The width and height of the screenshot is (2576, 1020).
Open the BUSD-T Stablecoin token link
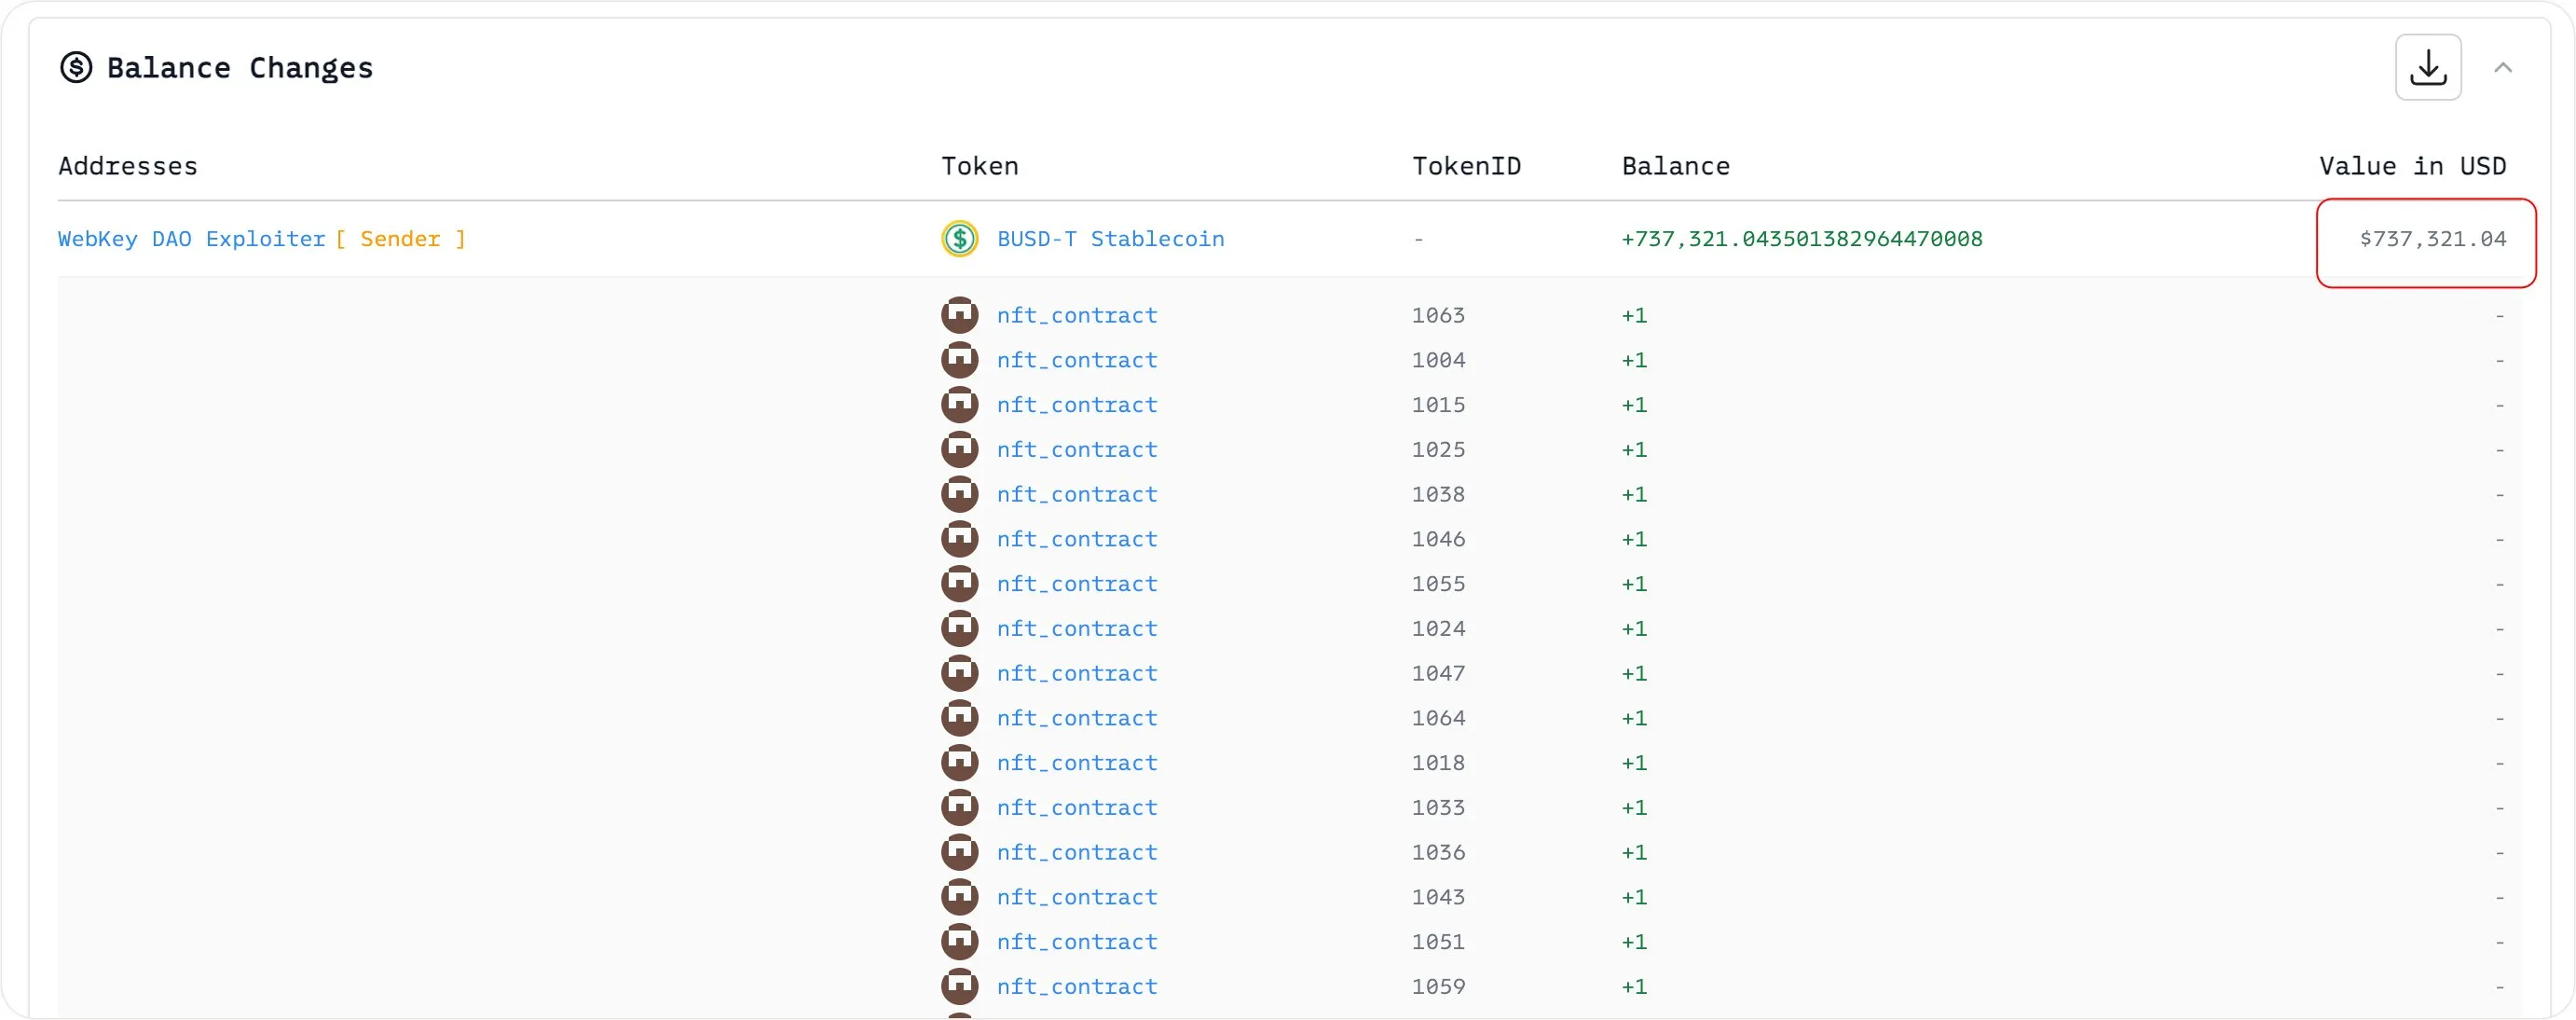1110,239
